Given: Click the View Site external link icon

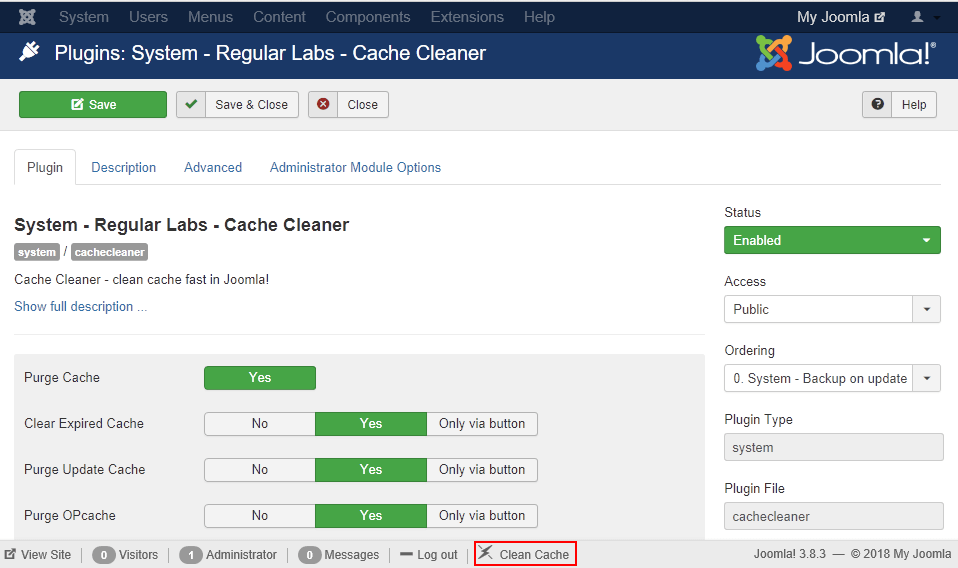Looking at the screenshot, I should coord(10,554).
